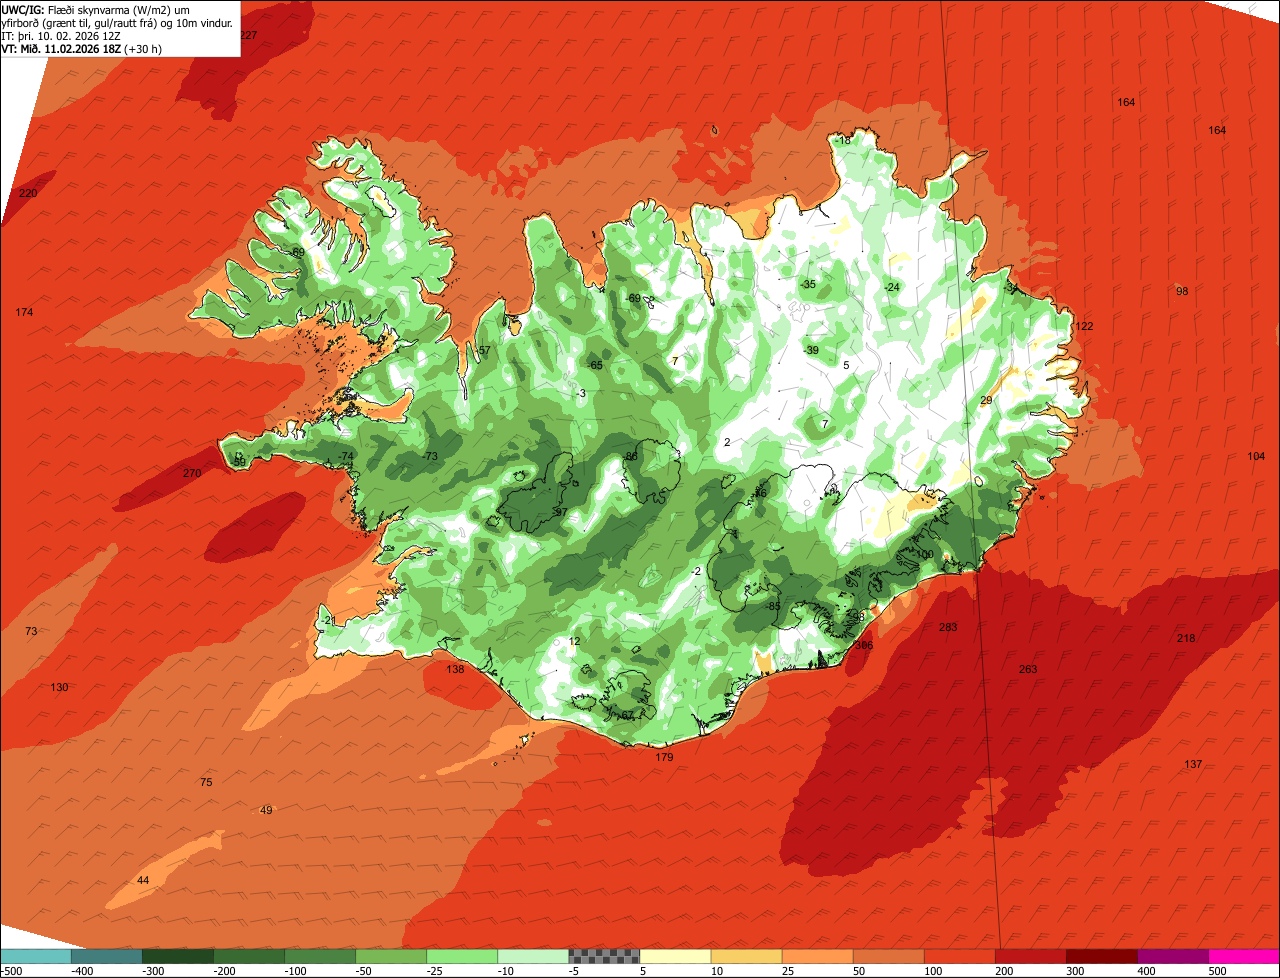Click the -85 value on the southeastern glacier
1280x978 pixels.
772,606
